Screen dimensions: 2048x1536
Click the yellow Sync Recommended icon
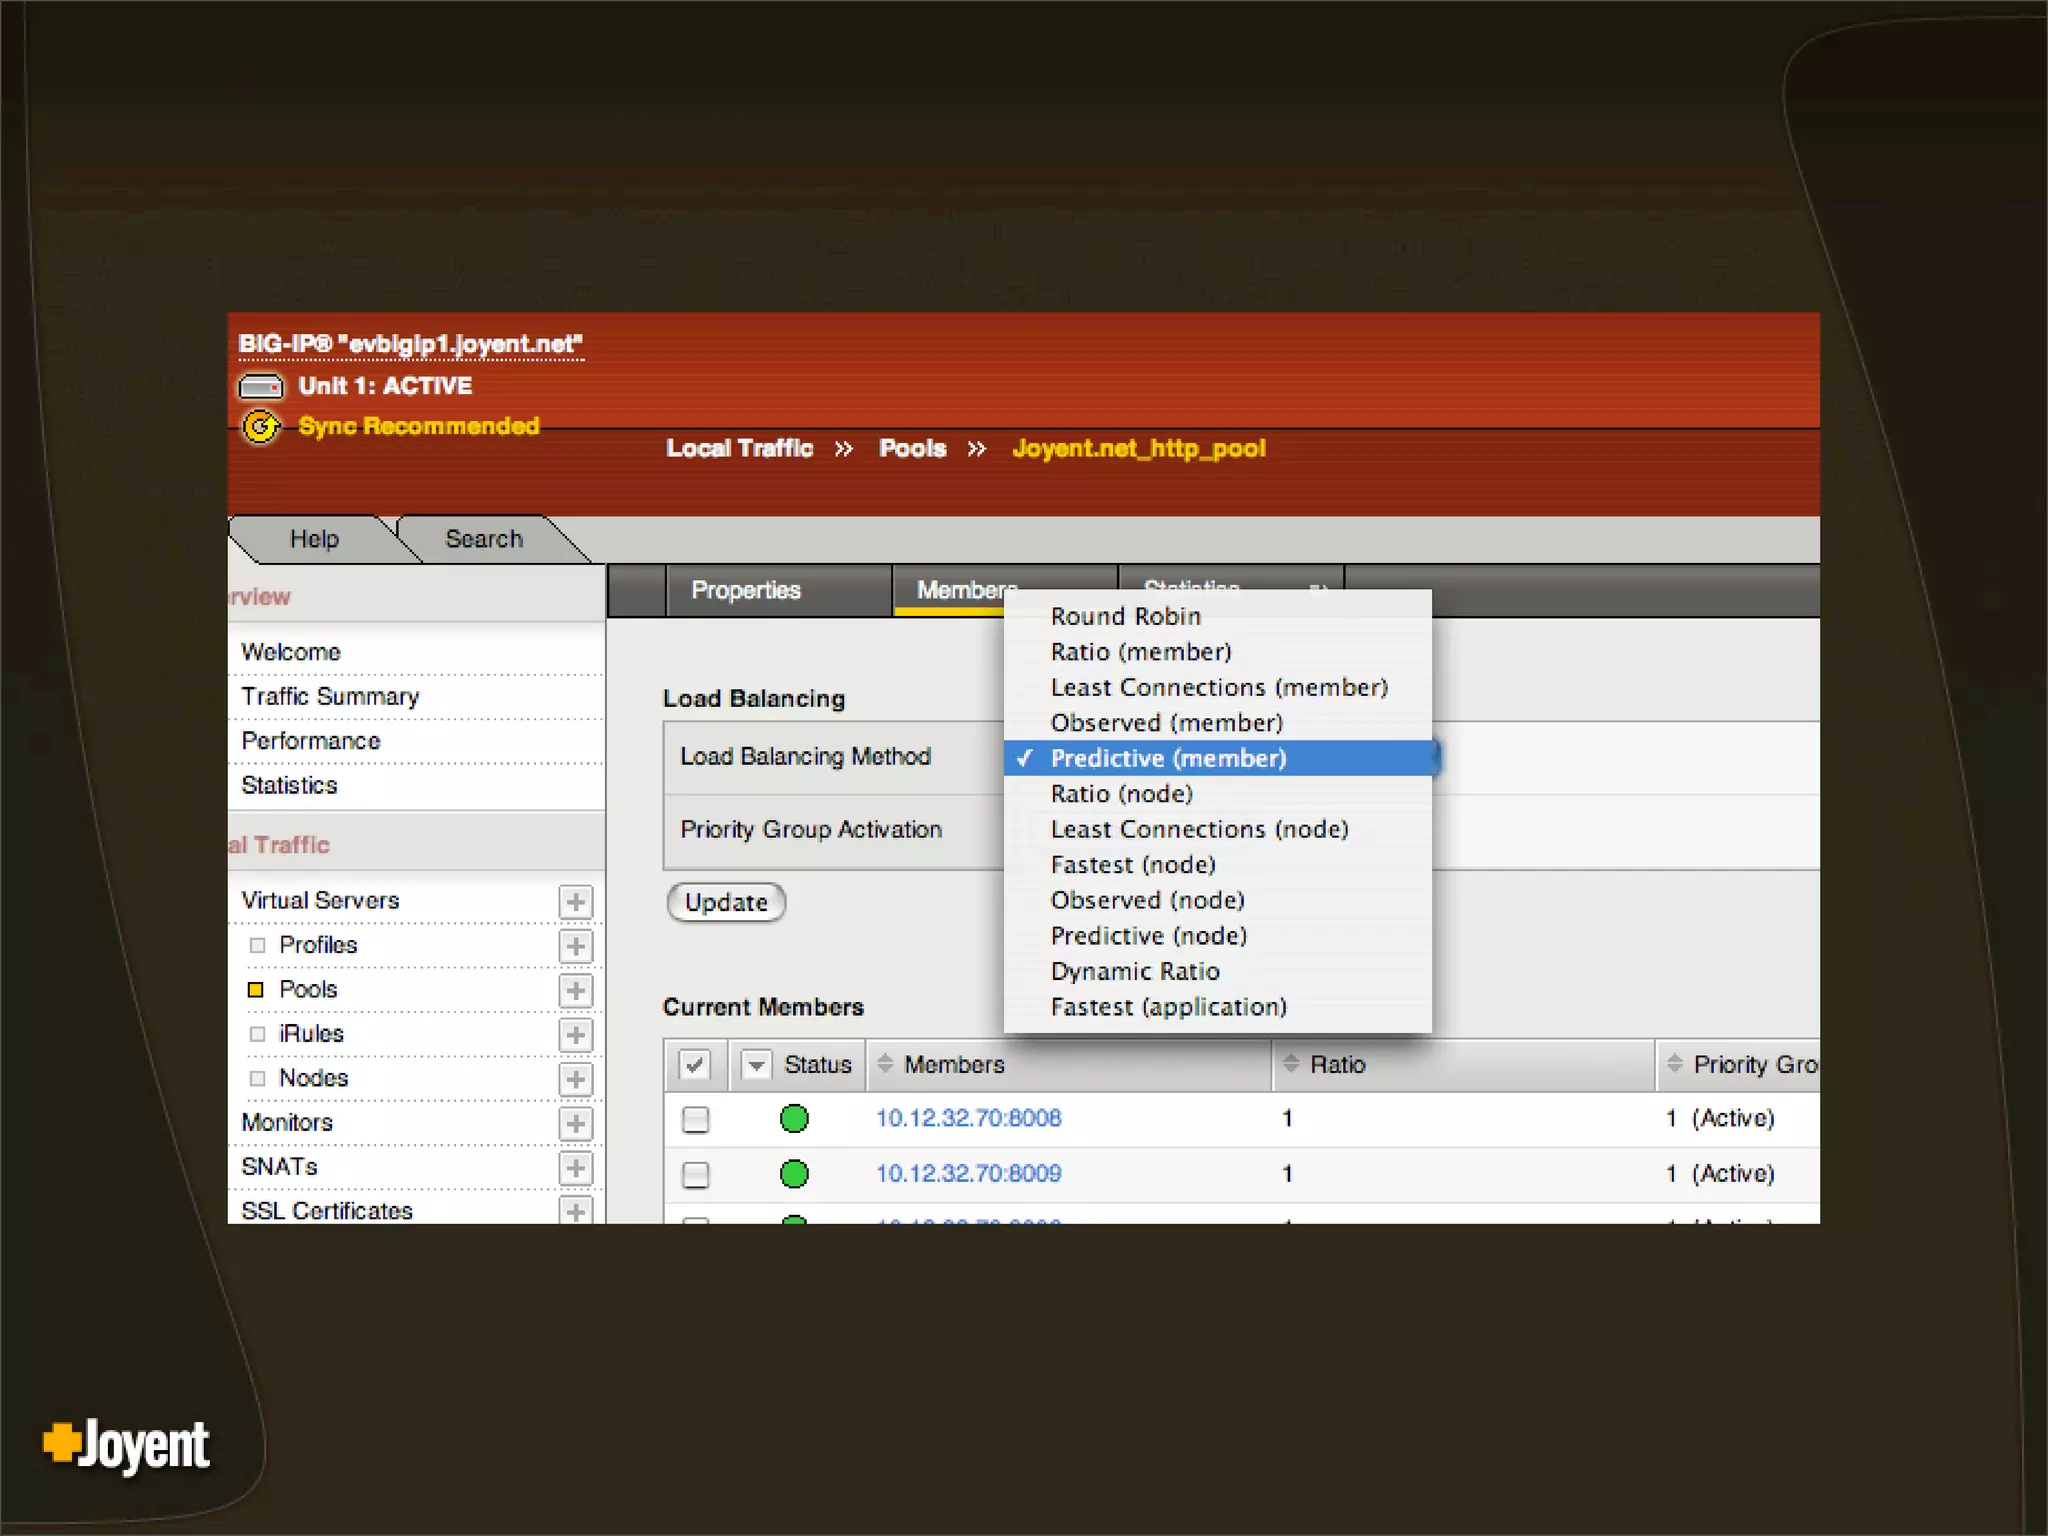262,427
